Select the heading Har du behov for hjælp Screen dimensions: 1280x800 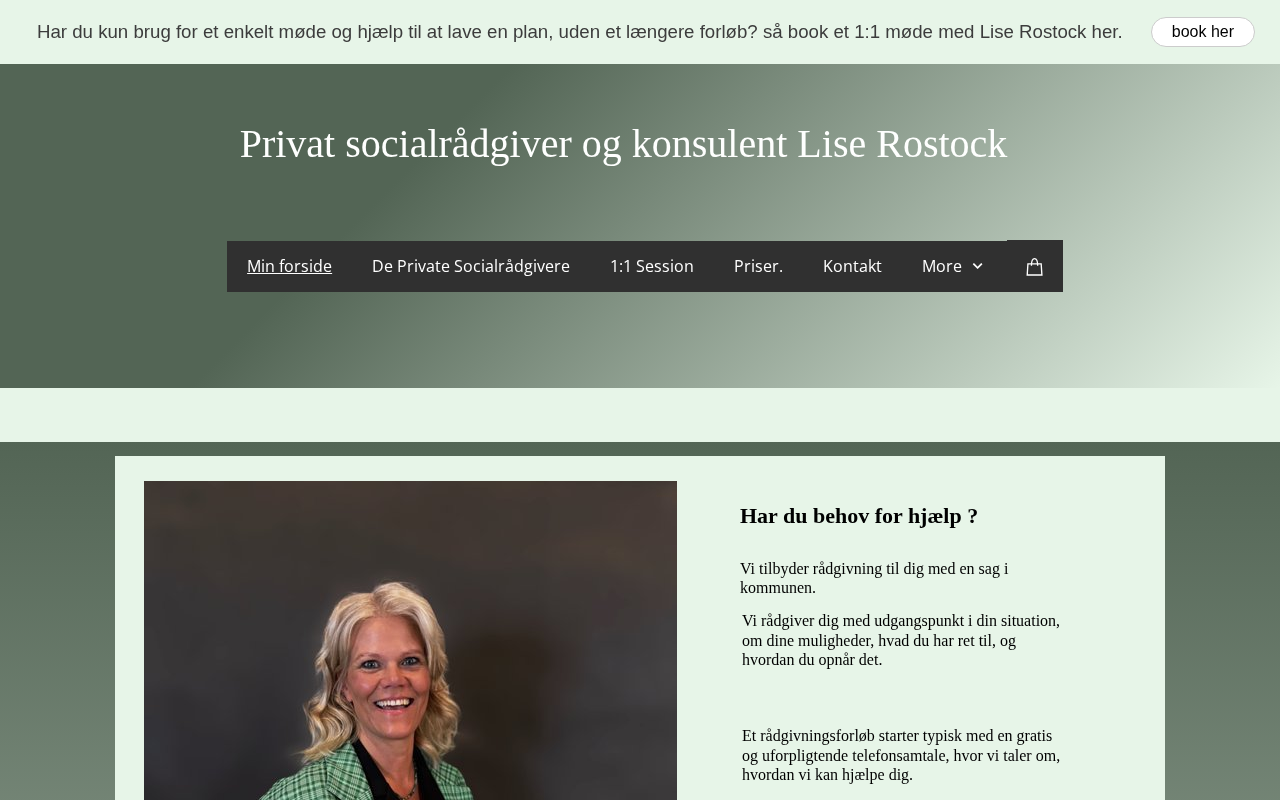click(859, 516)
